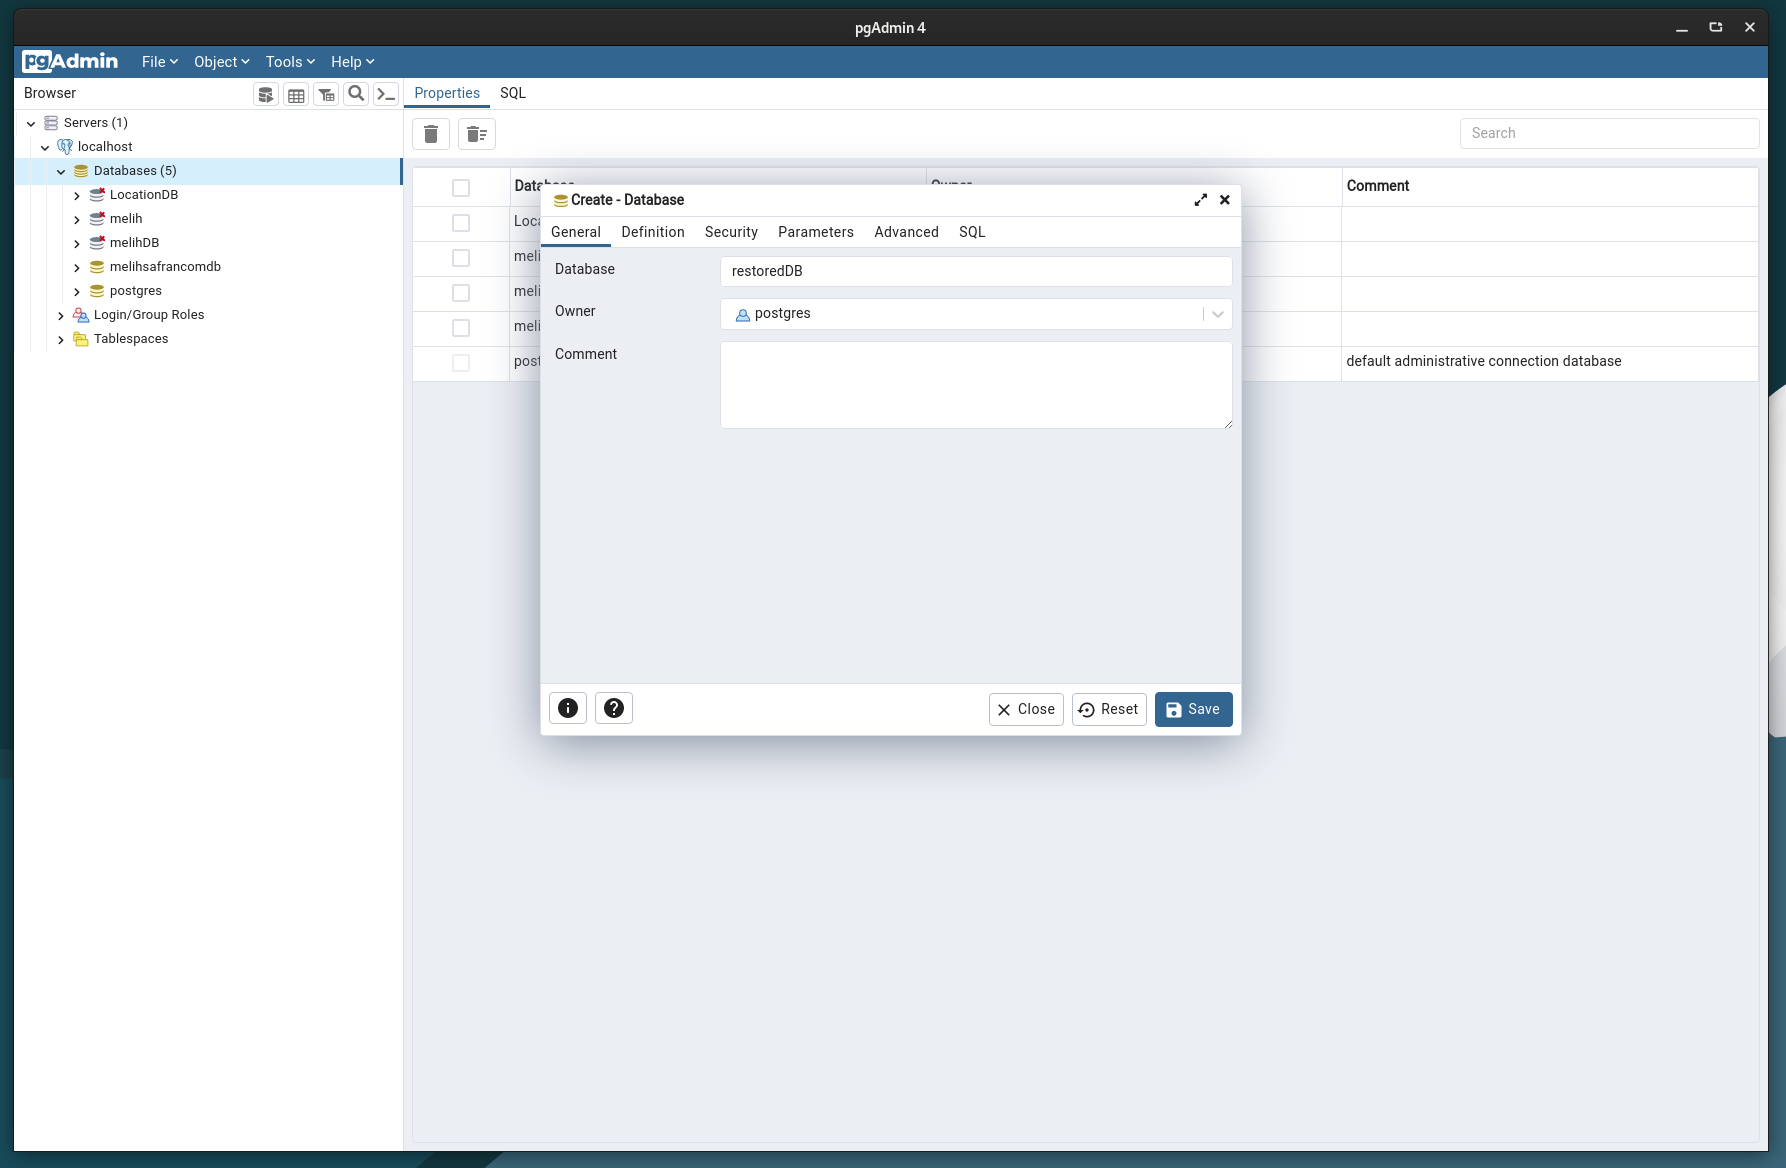The width and height of the screenshot is (1786, 1168).
Task: Click the help question mark button
Action: 614,708
